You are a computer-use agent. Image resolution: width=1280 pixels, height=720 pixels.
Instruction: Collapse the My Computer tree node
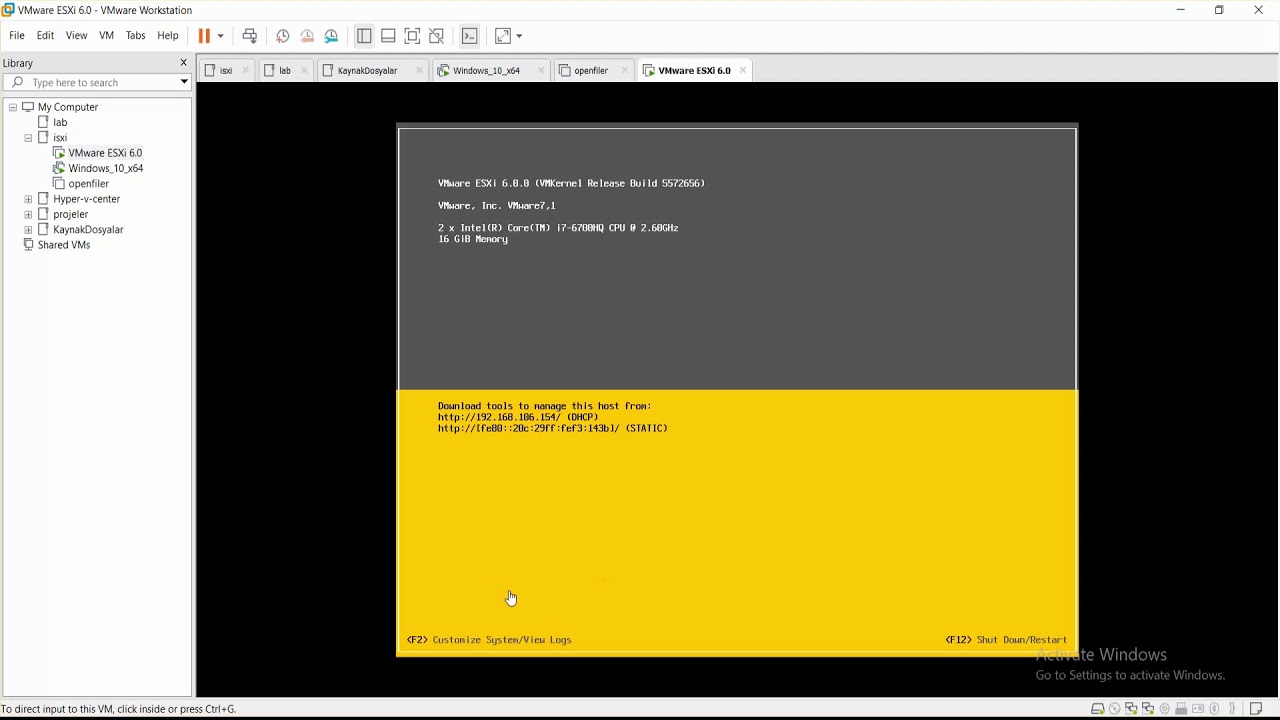13,107
